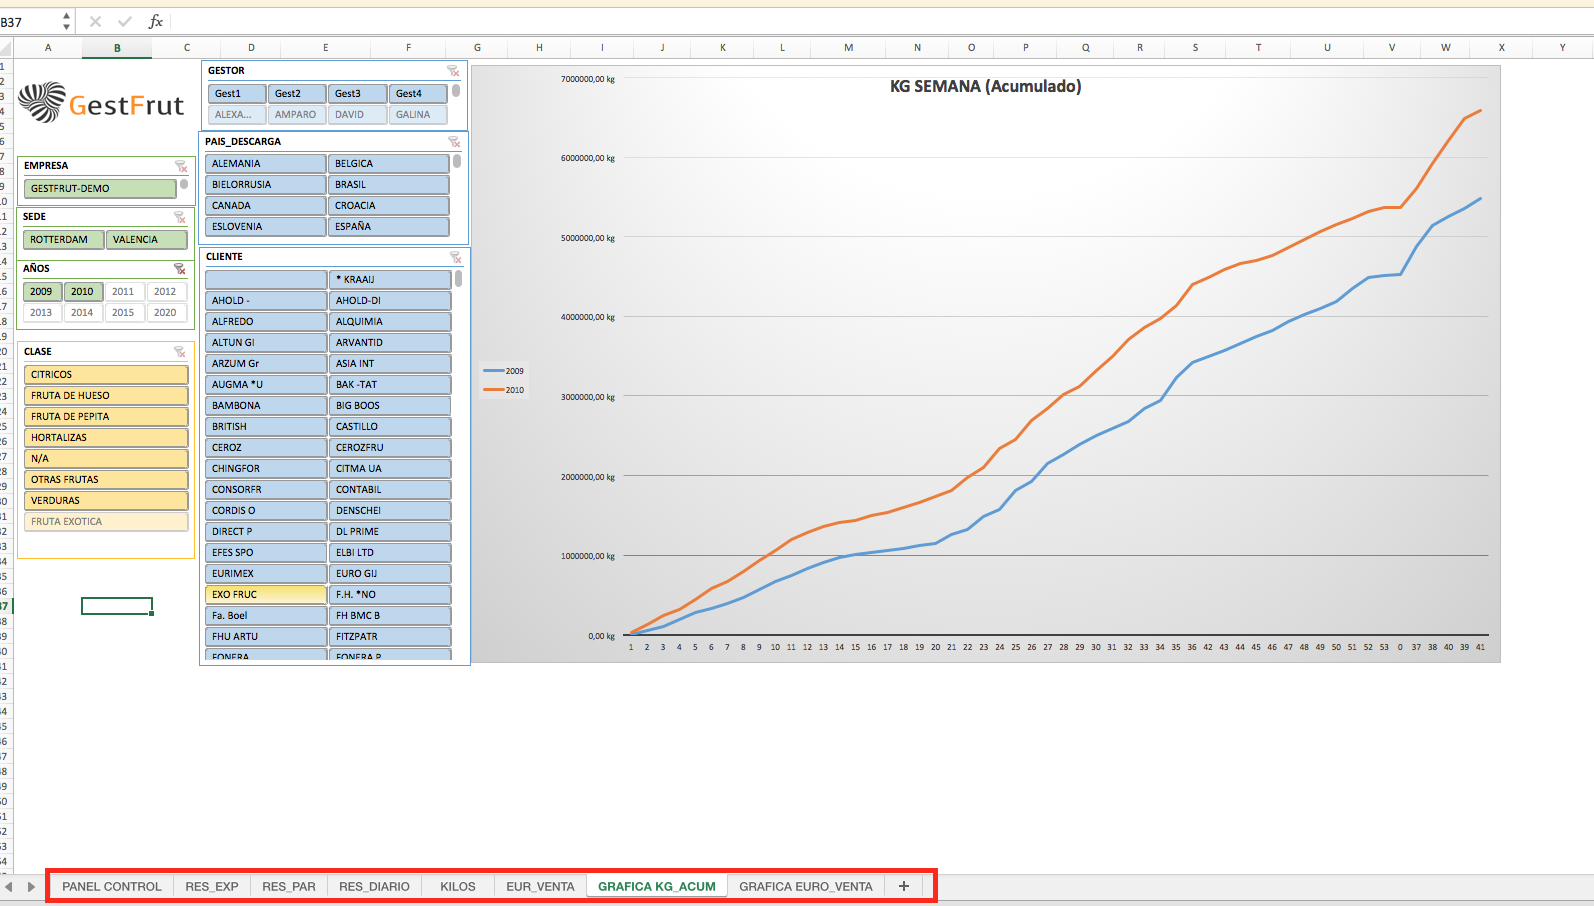Image resolution: width=1594 pixels, height=906 pixels.
Task: Clear the CLASE slicer filter
Action: coord(180,352)
